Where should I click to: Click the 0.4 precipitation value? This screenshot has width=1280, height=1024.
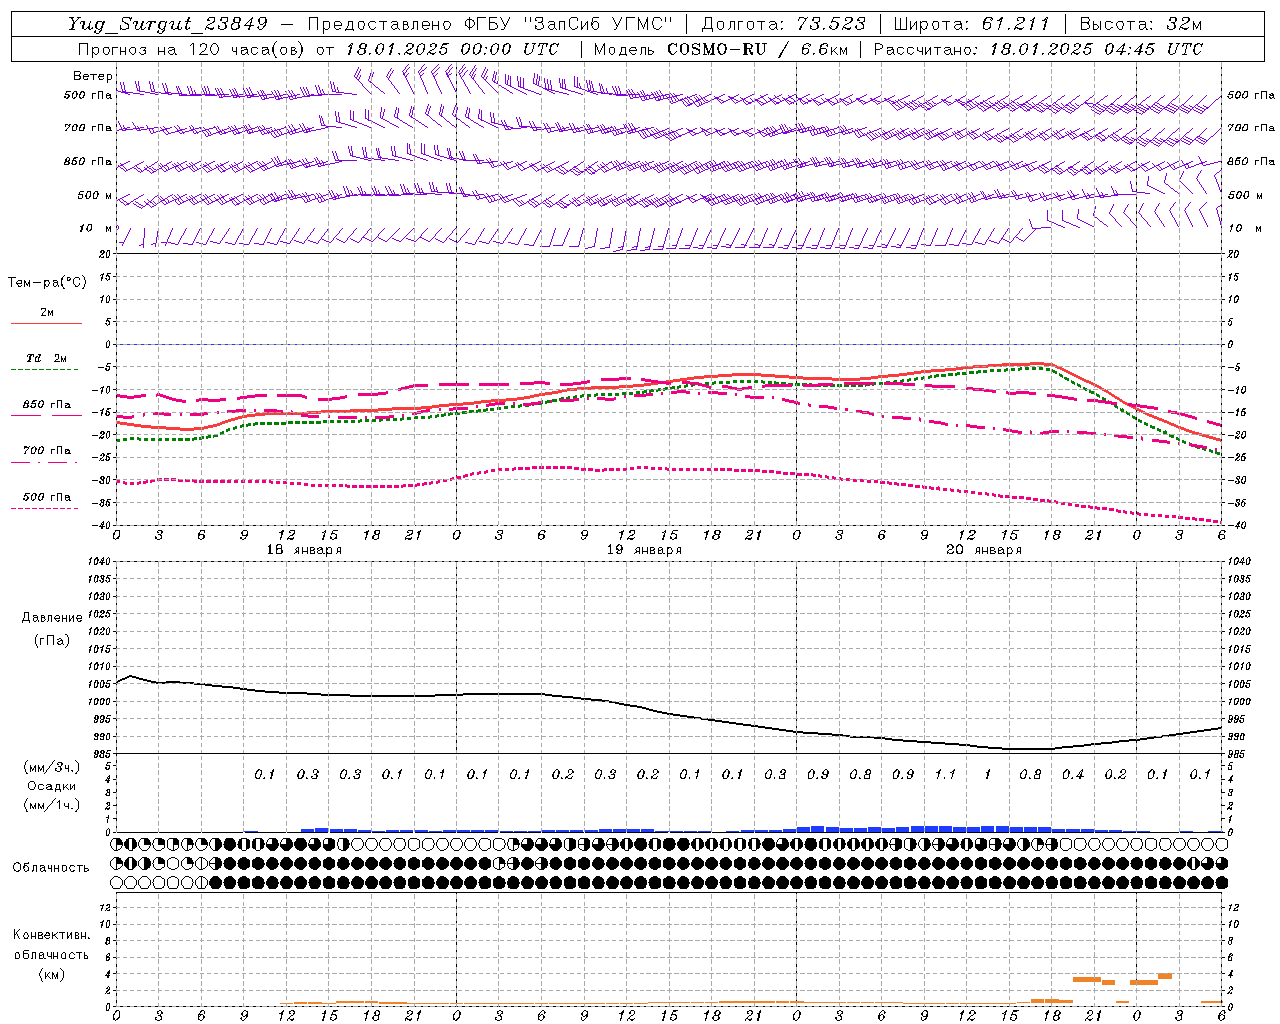1073,774
